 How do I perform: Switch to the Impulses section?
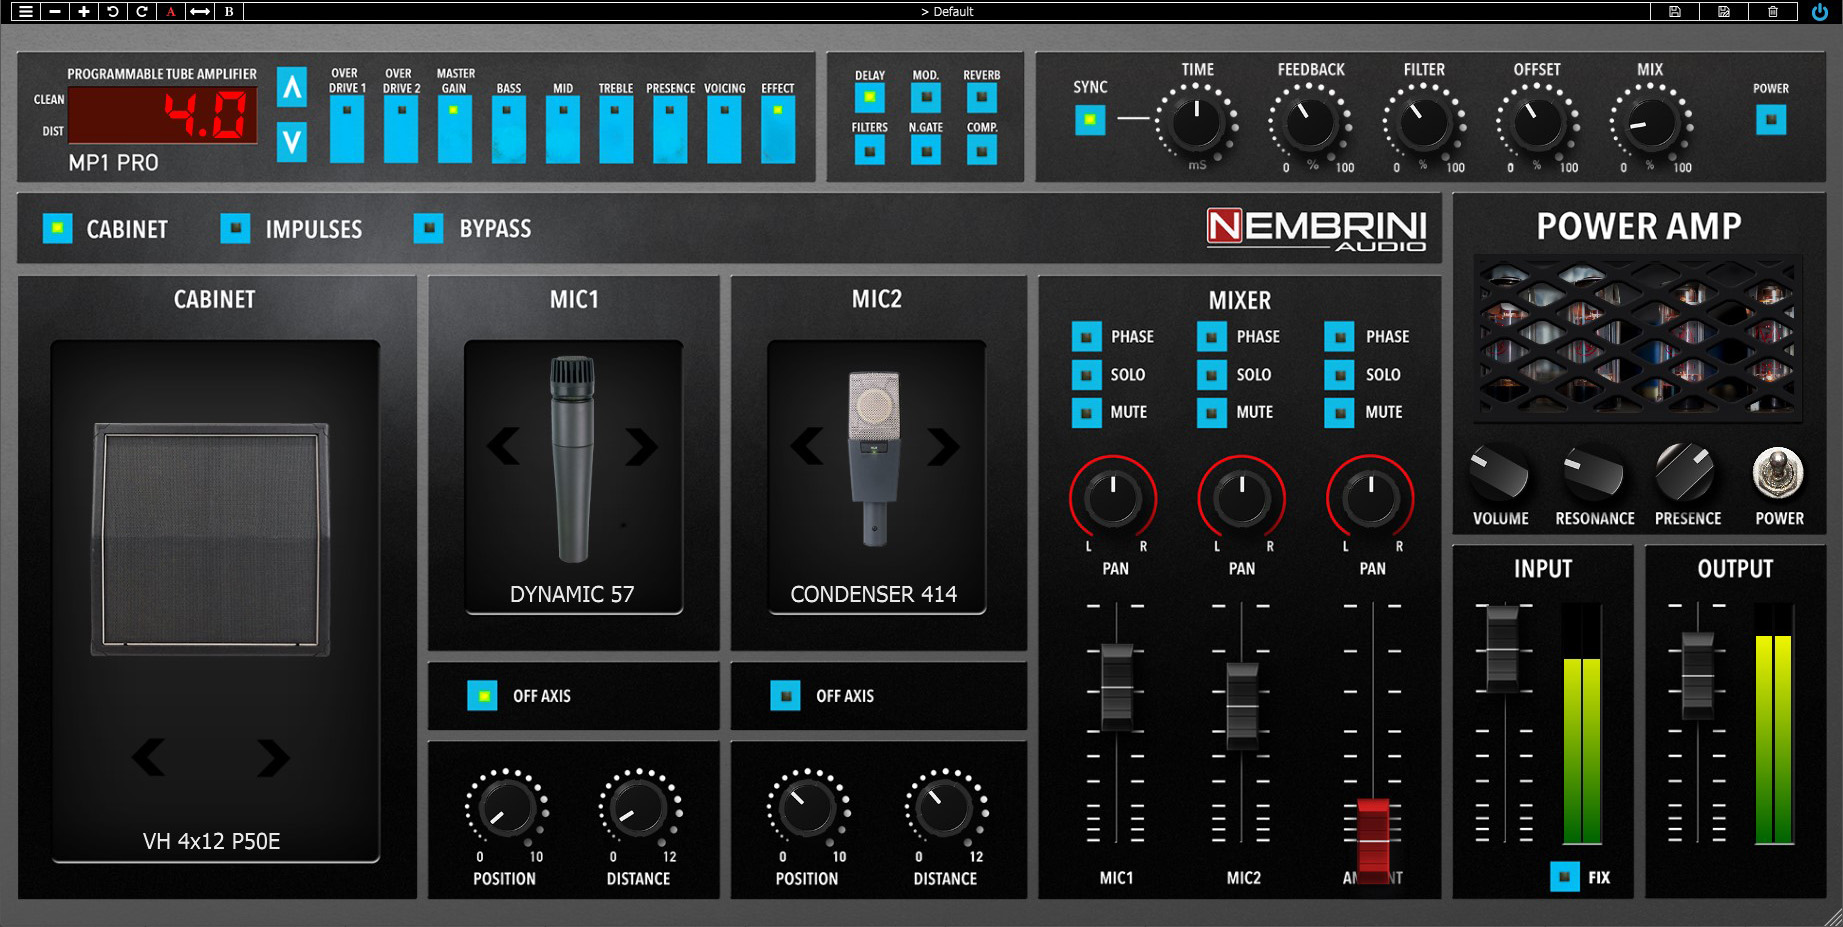236,229
